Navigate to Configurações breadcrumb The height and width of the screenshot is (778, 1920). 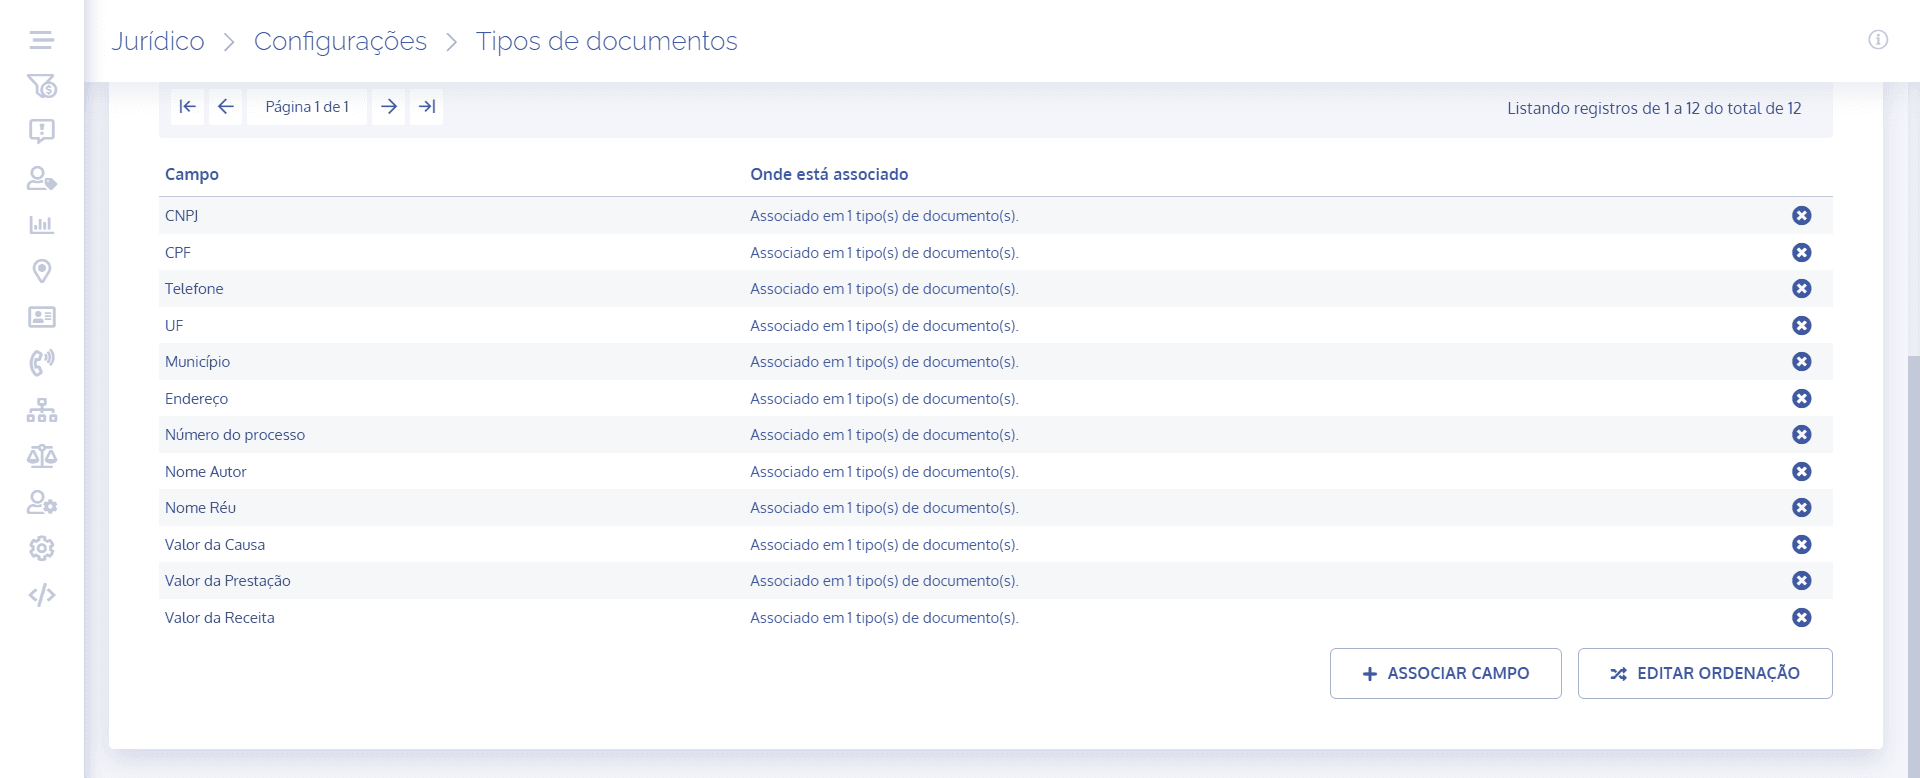click(x=340, y=41)
